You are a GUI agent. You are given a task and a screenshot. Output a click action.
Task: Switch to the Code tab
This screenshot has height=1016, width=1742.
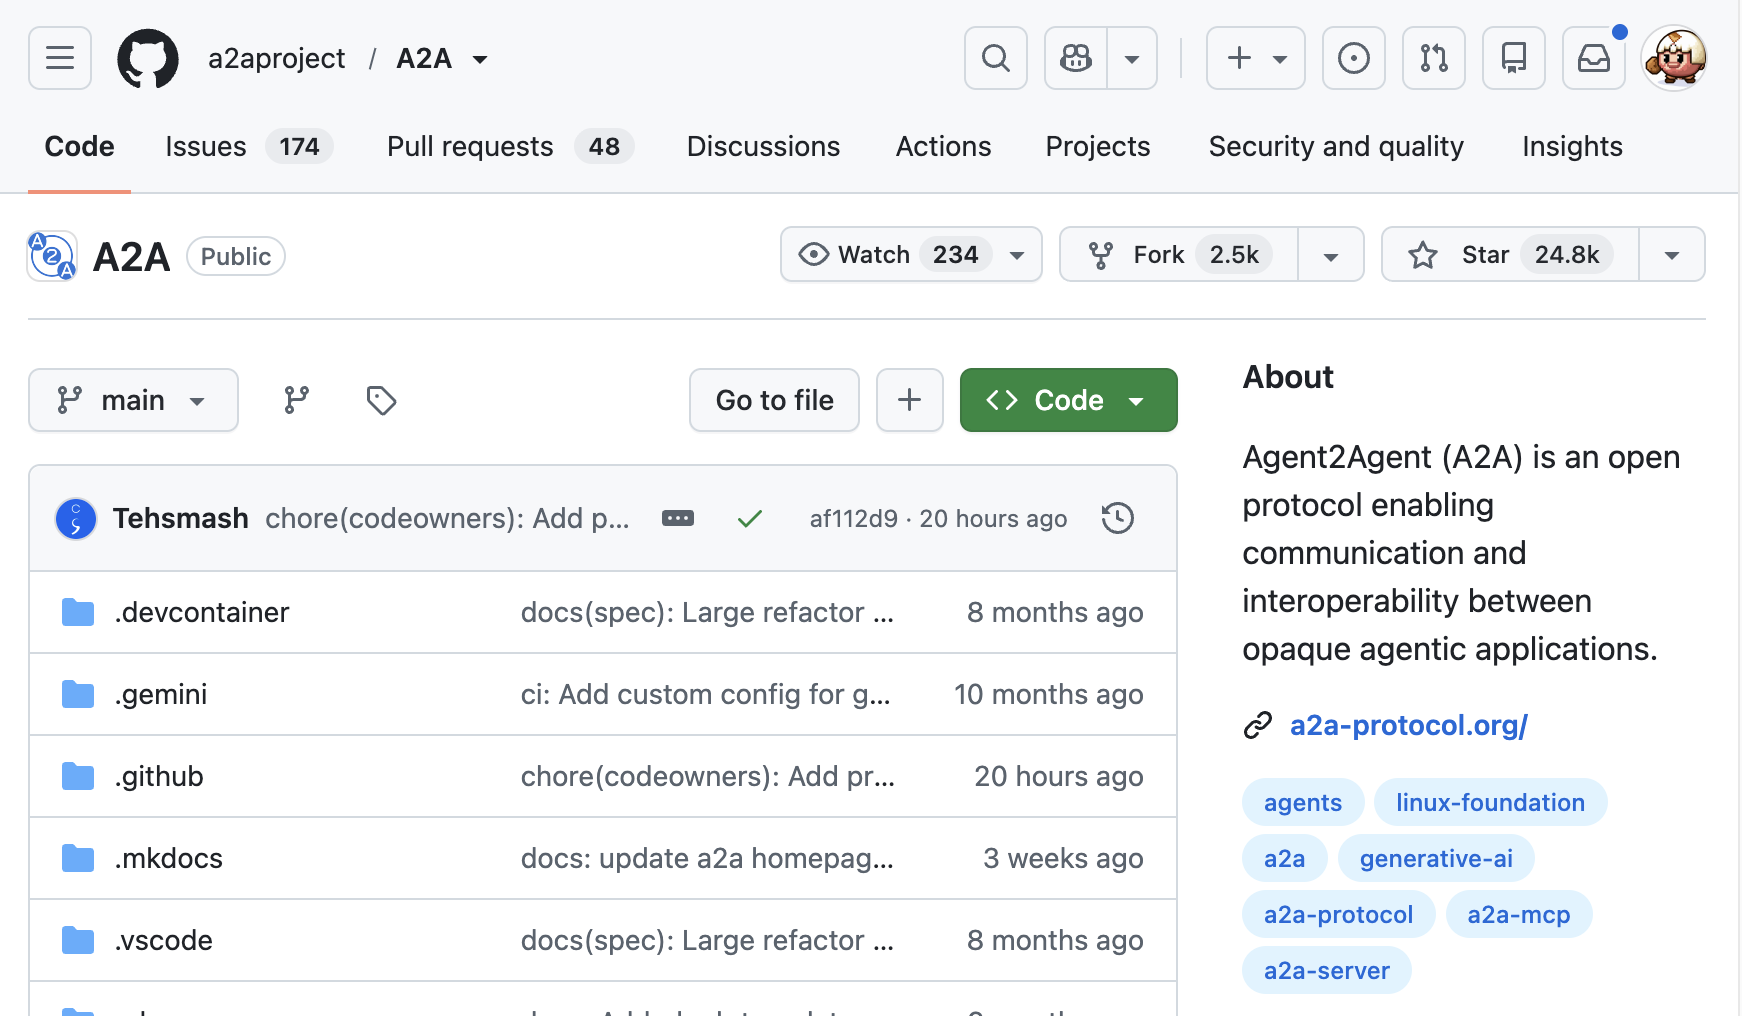coord(79,146)
